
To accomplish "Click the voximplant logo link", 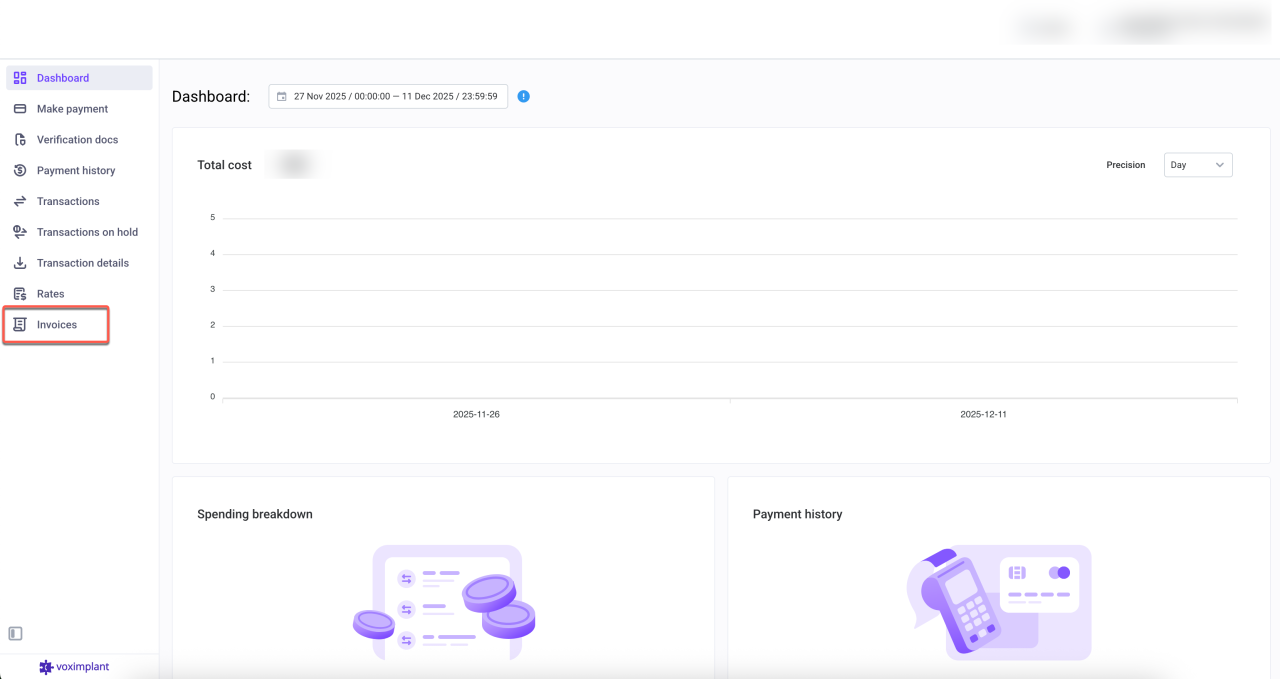I will [74, 667].
